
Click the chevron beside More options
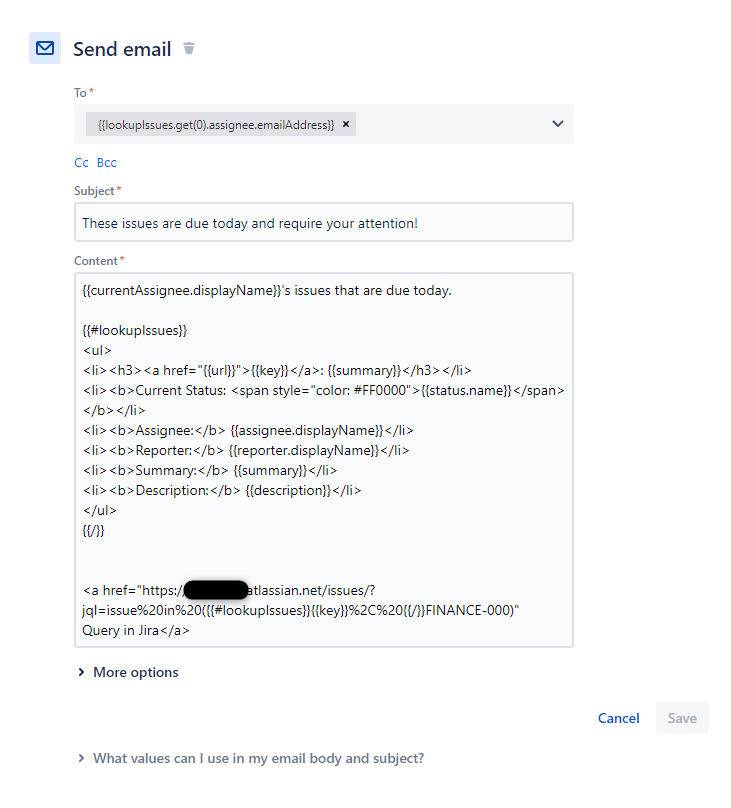point(81,672)
